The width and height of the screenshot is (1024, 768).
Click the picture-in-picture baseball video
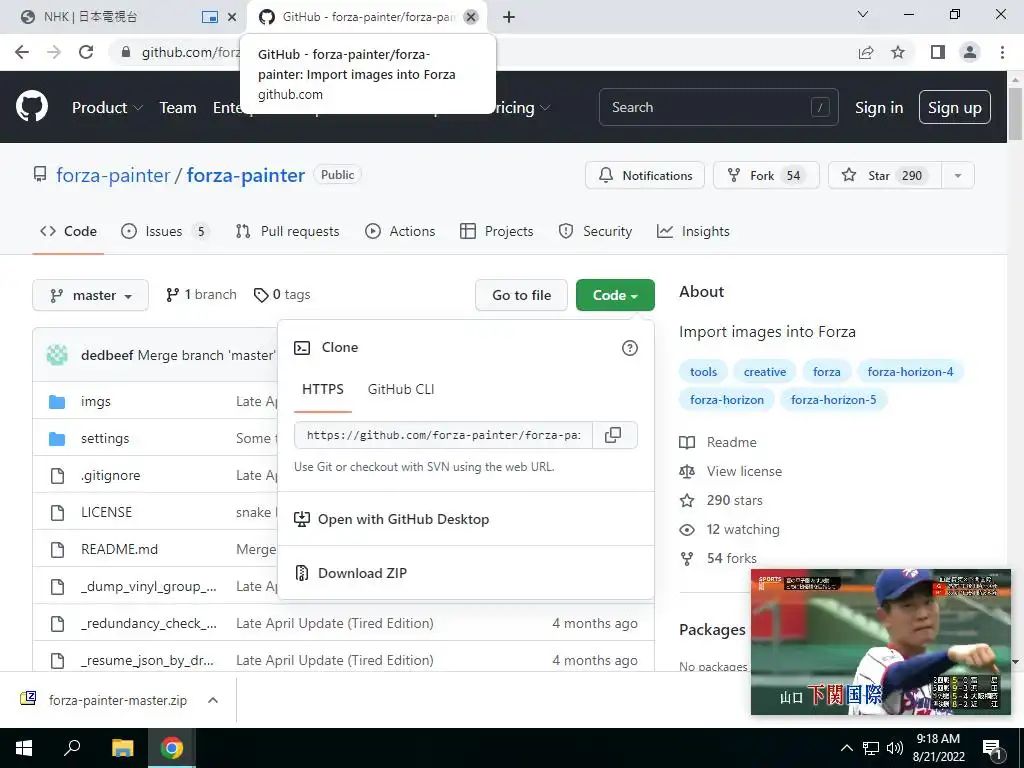point(880,642)
